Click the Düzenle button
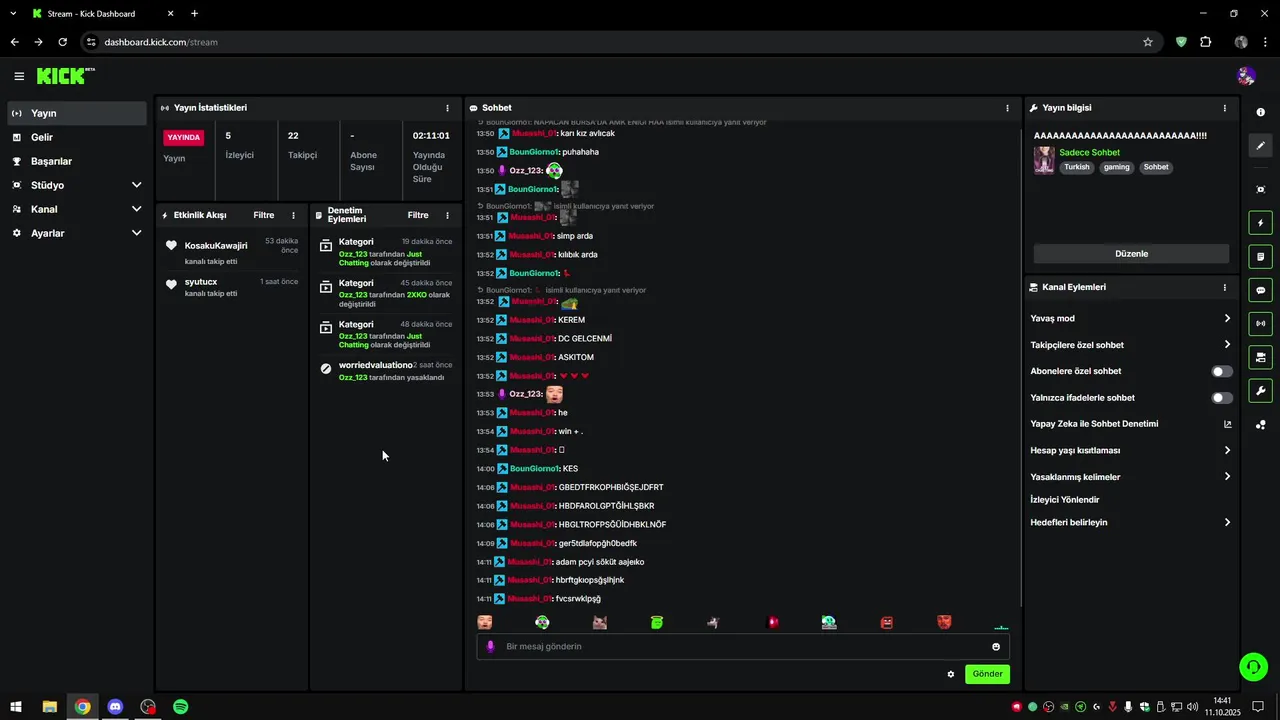1280x720 pixels. pos(1131,254)
